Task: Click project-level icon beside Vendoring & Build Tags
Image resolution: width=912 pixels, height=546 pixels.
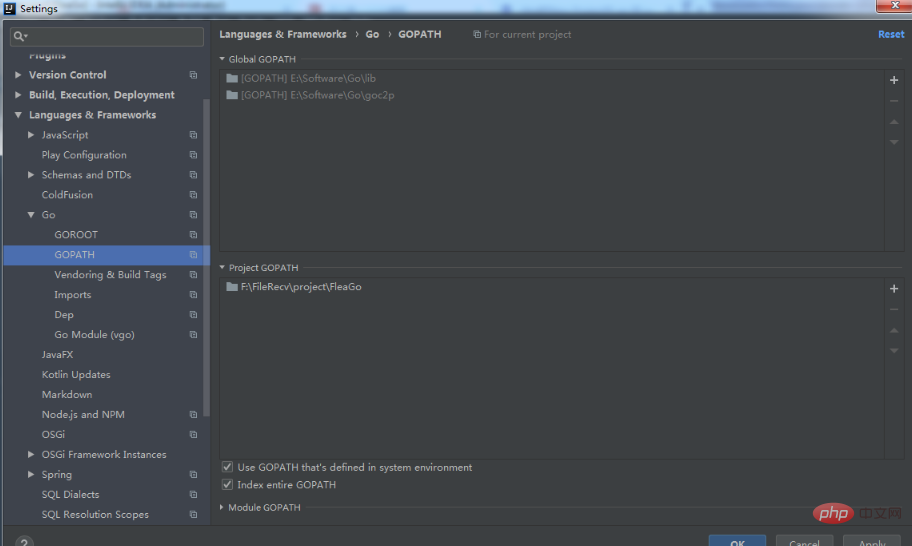Action: 193,274
